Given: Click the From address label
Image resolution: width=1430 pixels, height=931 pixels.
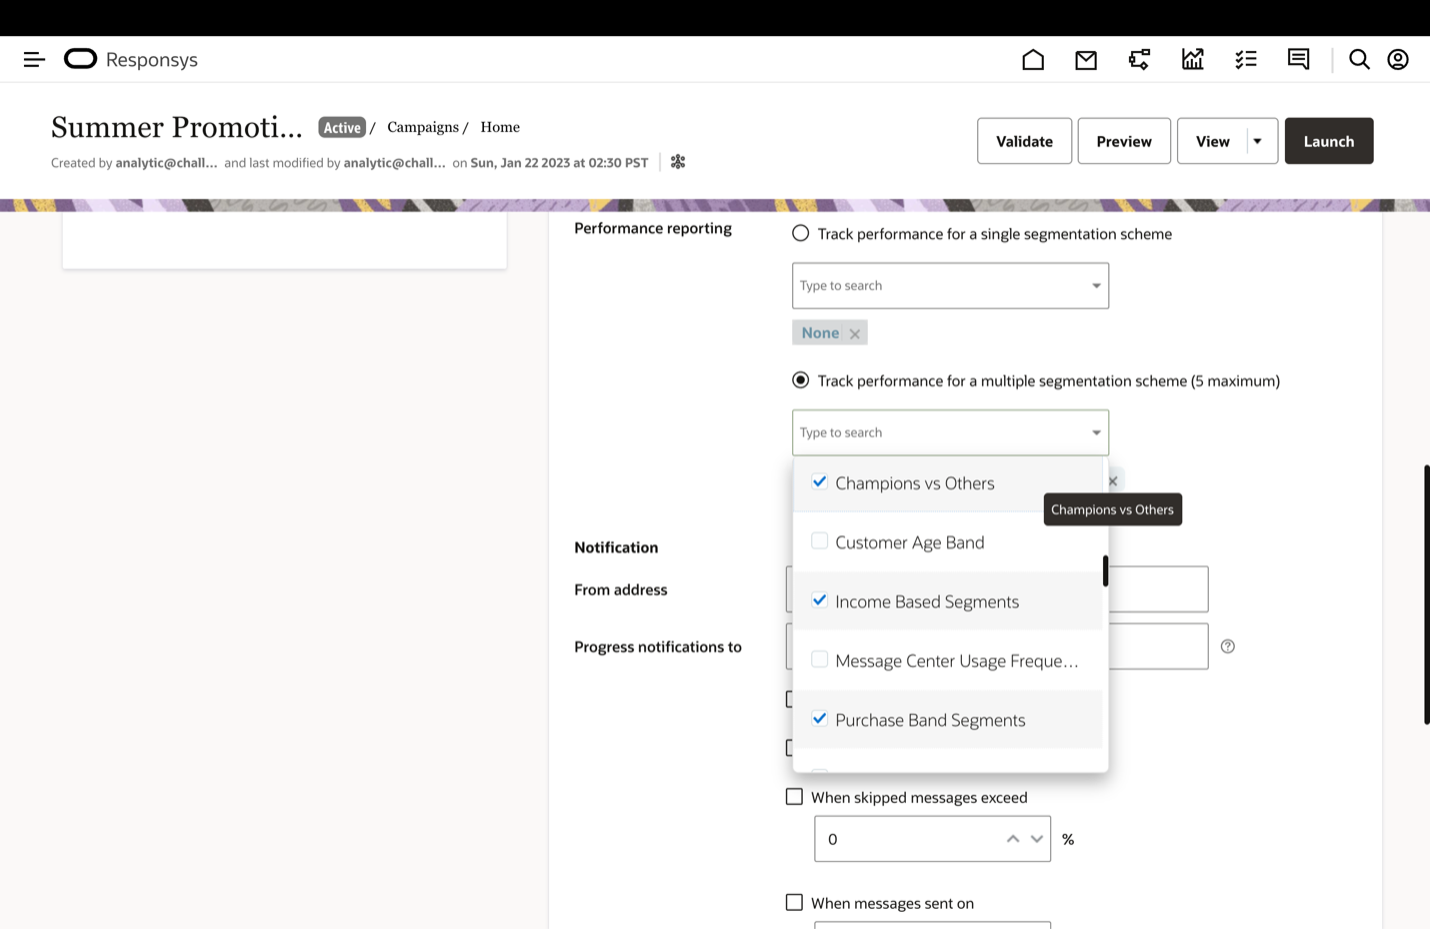Looking at the screenshot, I should point(620,590).
